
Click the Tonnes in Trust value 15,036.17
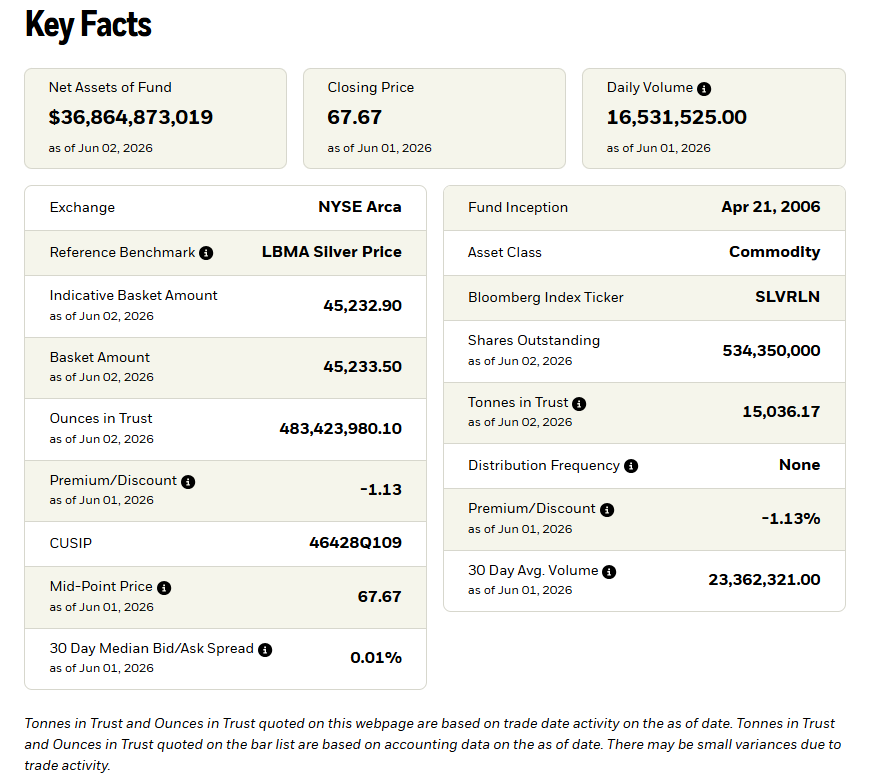click(x=781, y=412)
